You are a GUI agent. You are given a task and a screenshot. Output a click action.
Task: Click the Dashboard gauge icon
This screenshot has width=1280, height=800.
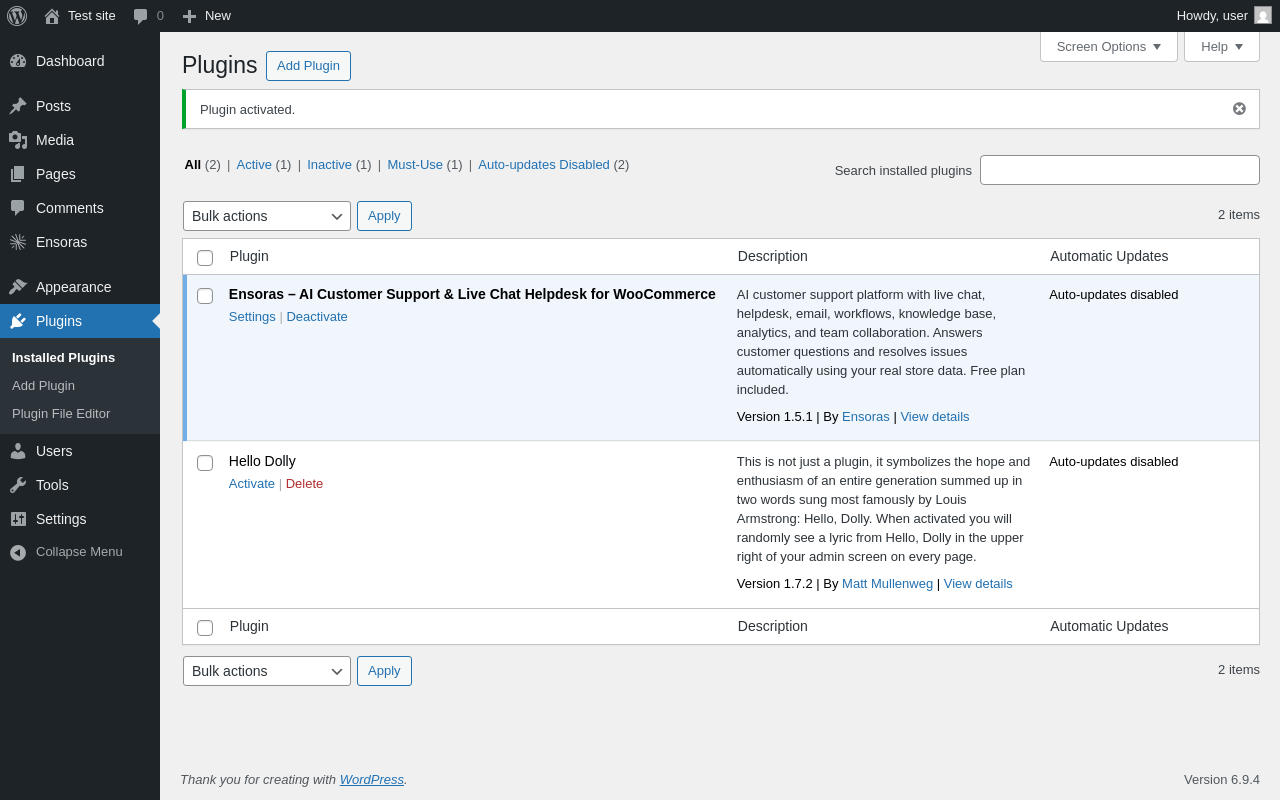pyautogui.click(x=18, y=61)
